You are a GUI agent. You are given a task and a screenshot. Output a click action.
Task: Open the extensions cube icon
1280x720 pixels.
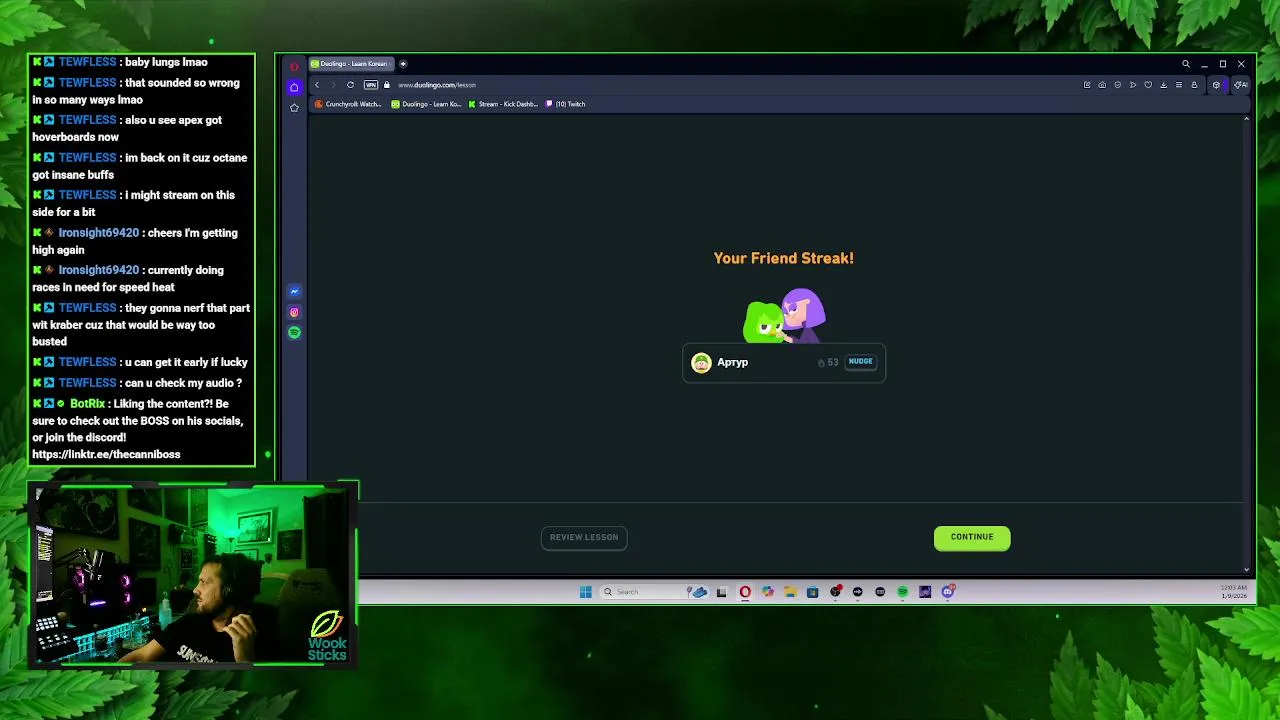click(1216, 85)
